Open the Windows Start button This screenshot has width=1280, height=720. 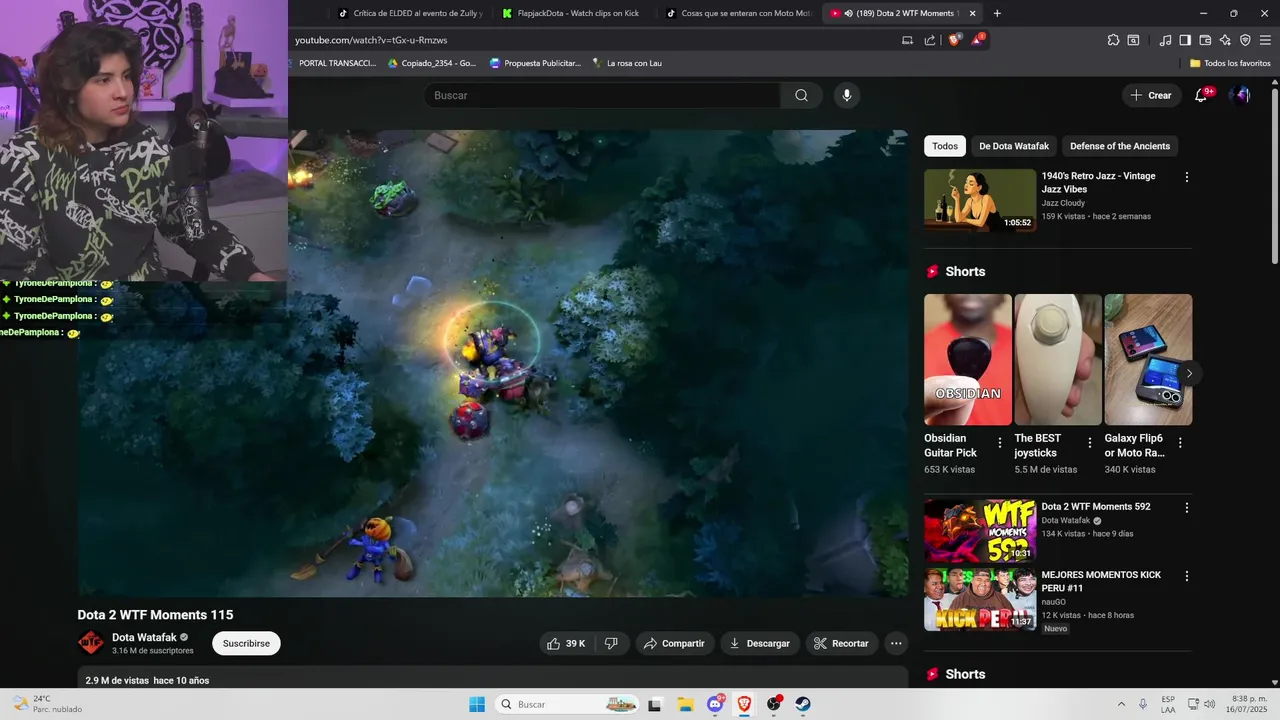(476, 704)
